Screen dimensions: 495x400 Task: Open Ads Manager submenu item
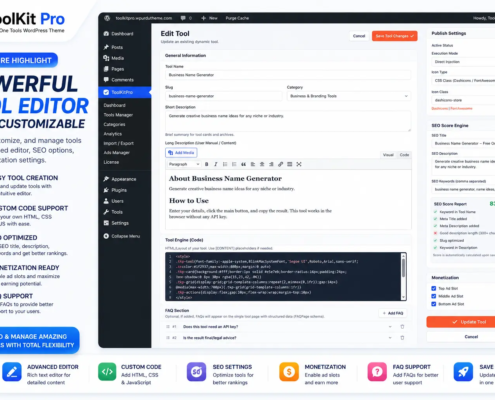[x=116, y=153]
